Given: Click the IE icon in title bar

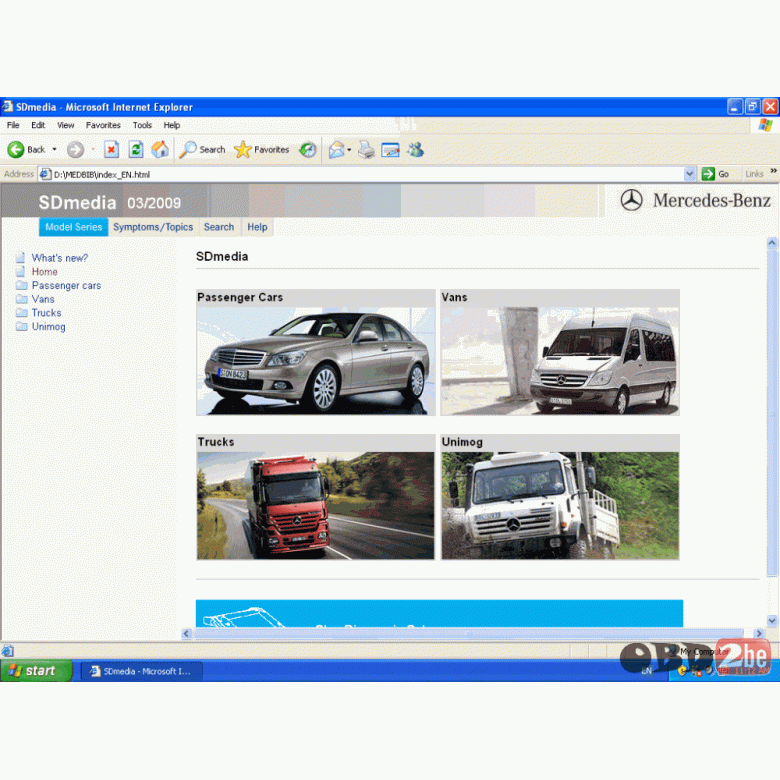Looking at the screenshot, I should pyautogui.click(x=7, y=106).
